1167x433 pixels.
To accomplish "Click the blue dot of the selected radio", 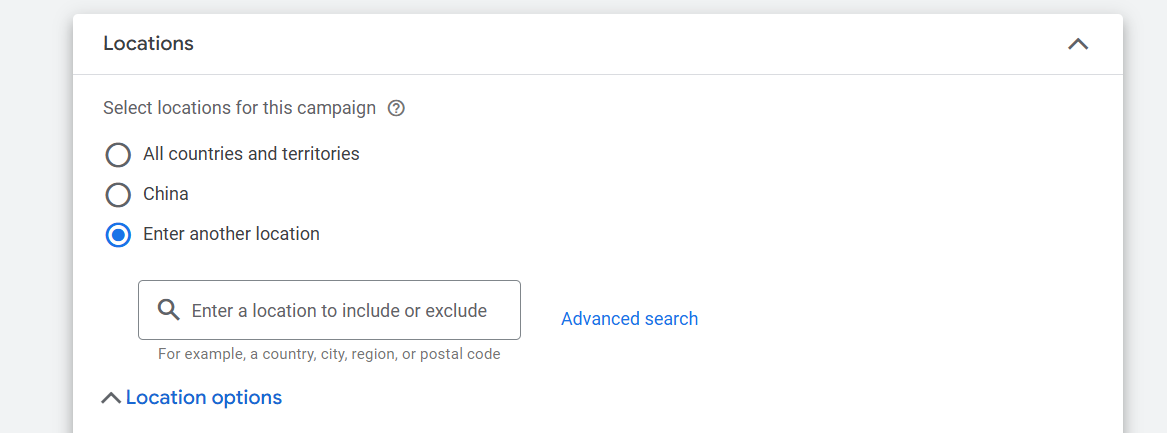I will click(x=118, y=235).
